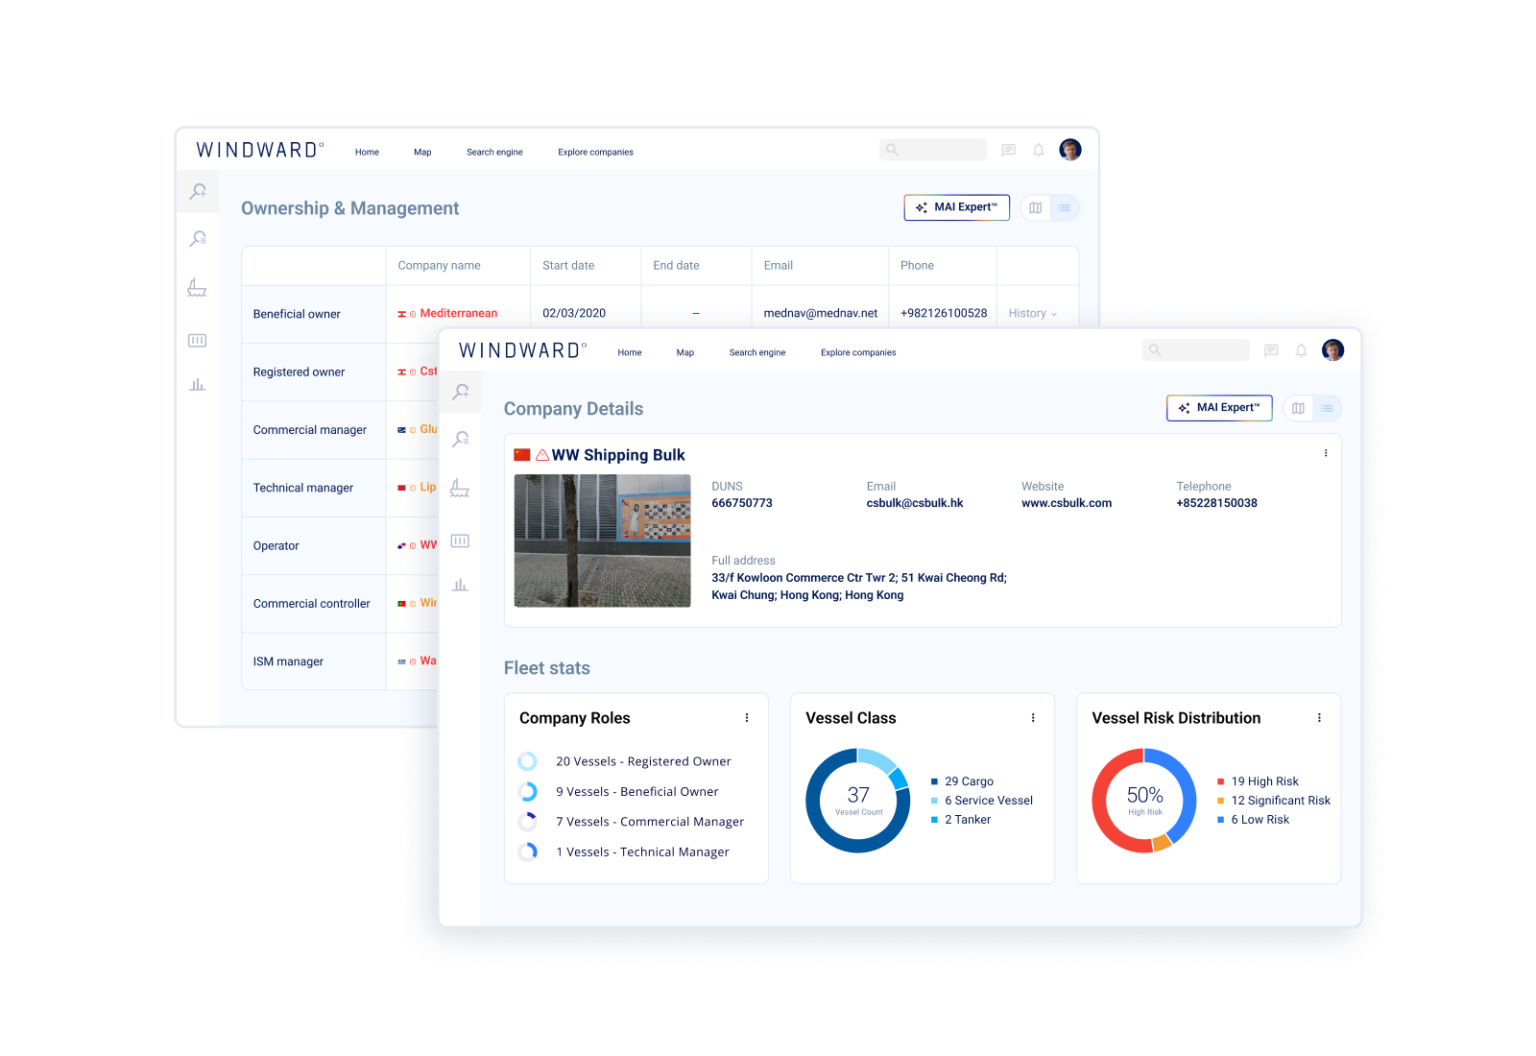This screenshot has width=1536, height=1056.
Task: Open the Vessel Risk Distribution options menu
Action: [1319, 717]
